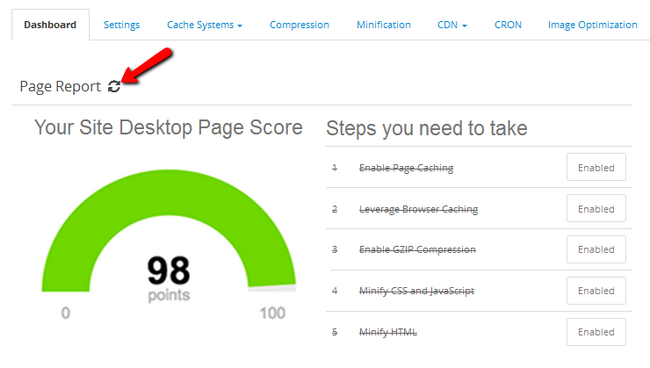This screenshot has height=368, width=650.
Task: Click Enabled button for Leverage Browser Caching
Action: pos(596,208)
